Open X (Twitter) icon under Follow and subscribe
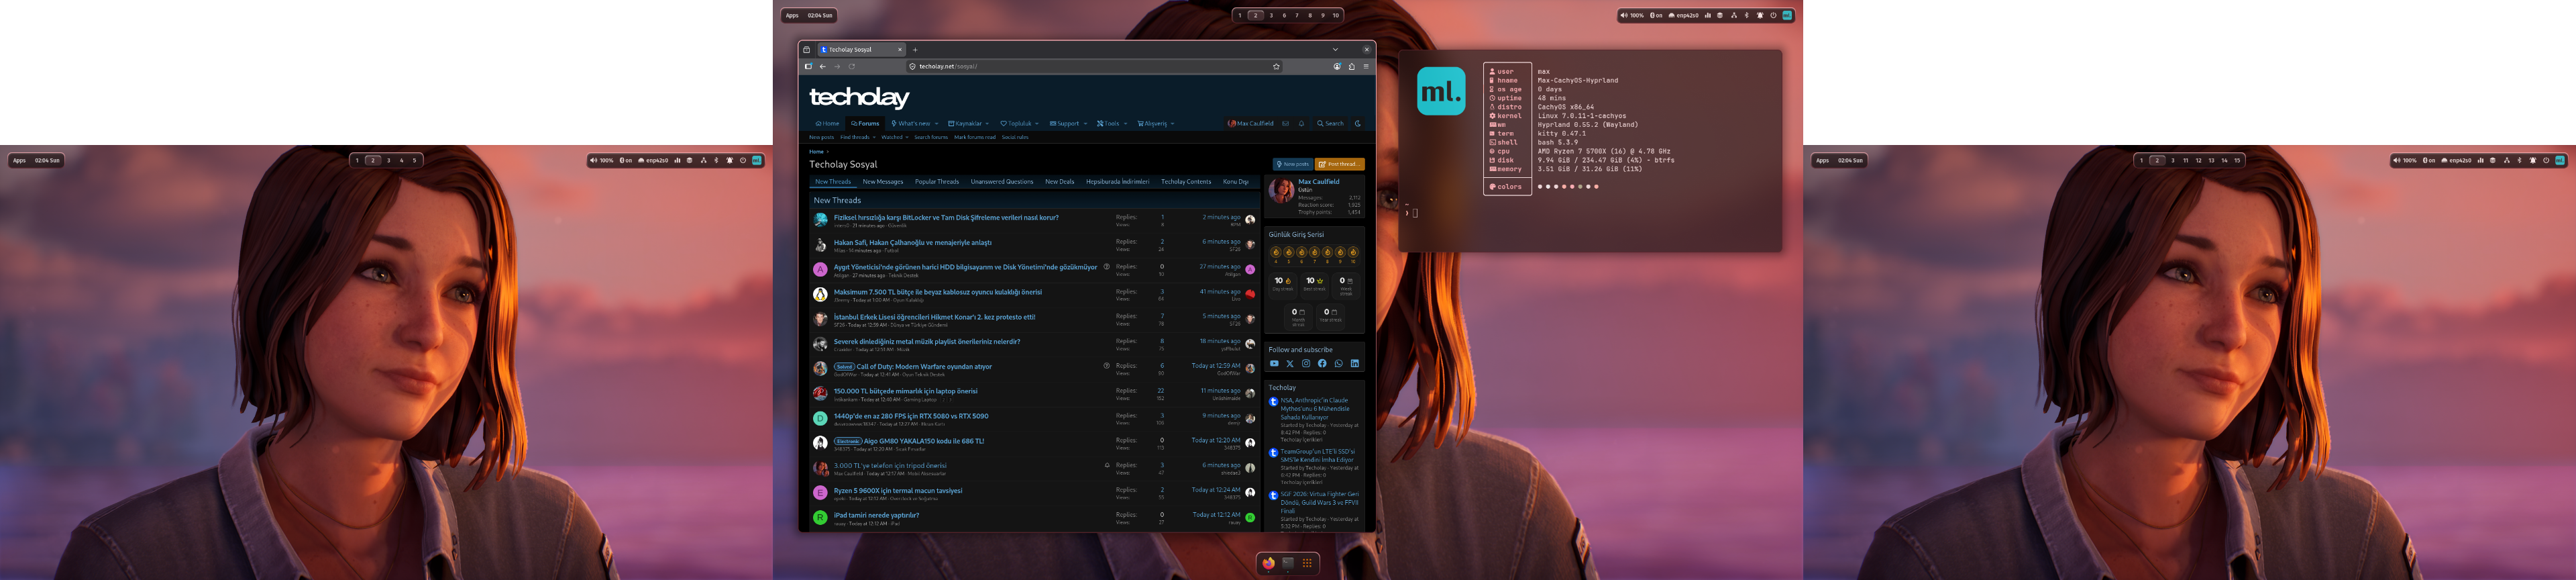 1290,364
